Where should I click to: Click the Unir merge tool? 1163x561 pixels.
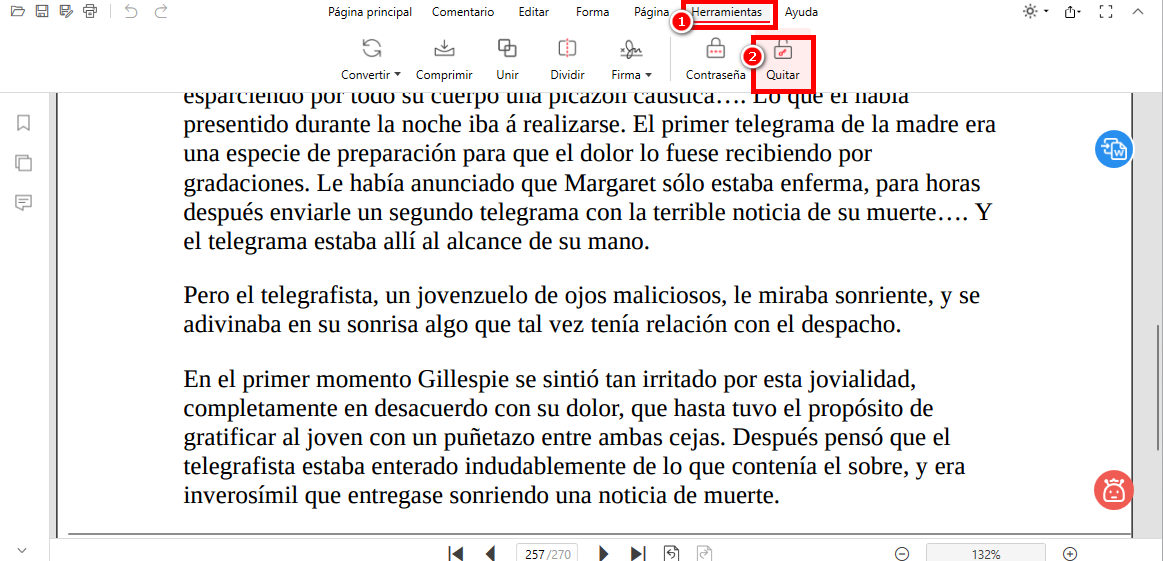507,59
